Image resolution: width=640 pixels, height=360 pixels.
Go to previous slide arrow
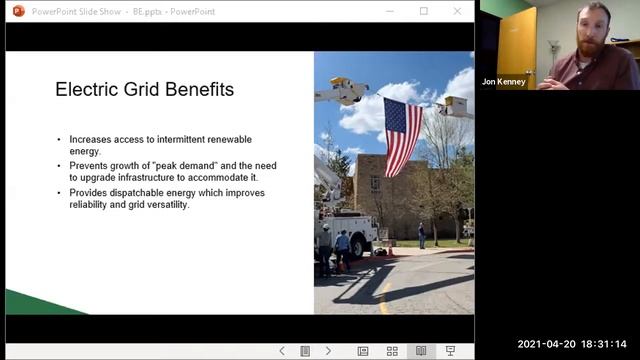(282, 351)
